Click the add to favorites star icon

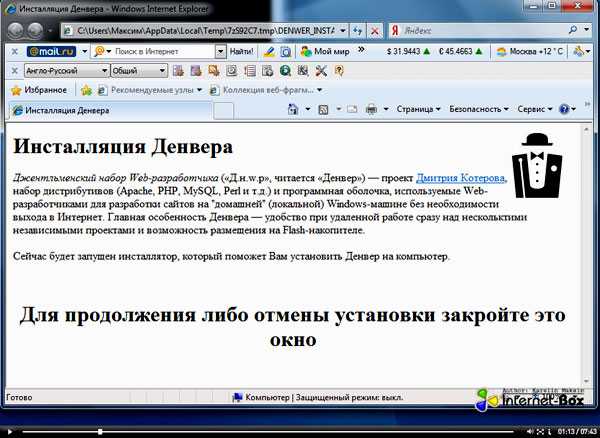(x=86, y=91)
